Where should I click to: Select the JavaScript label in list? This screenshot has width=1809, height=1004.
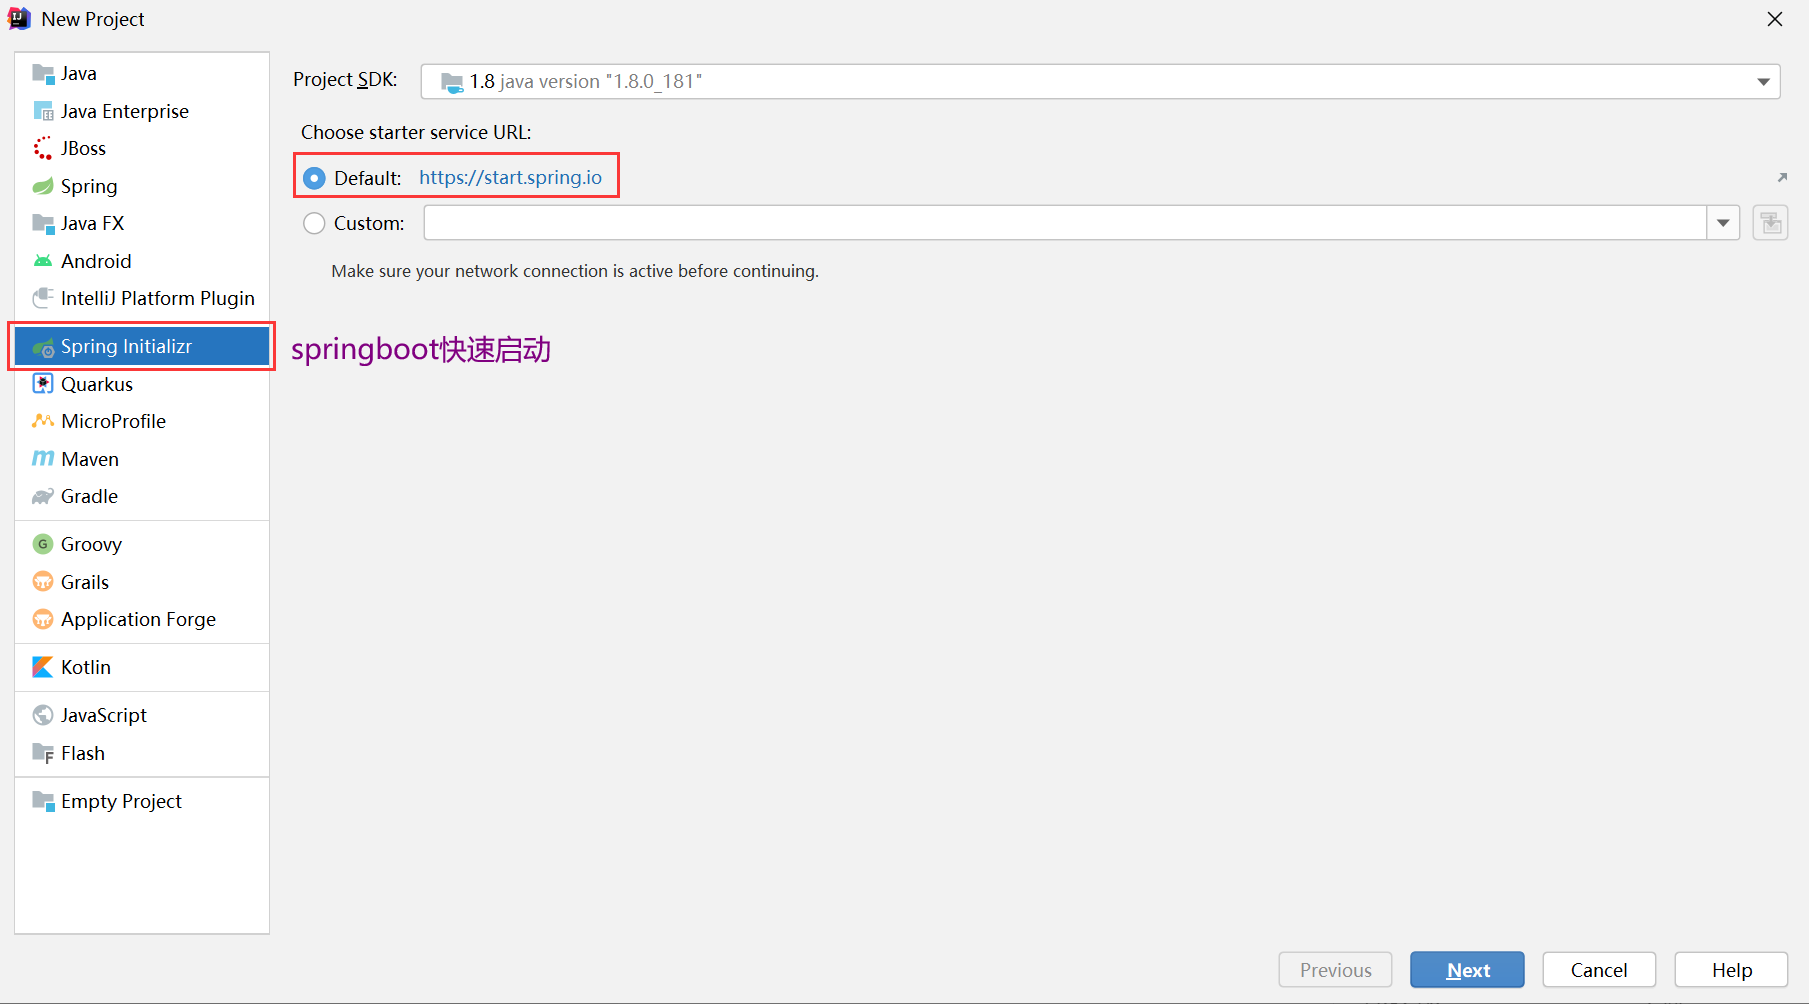[x=104, y=715]
